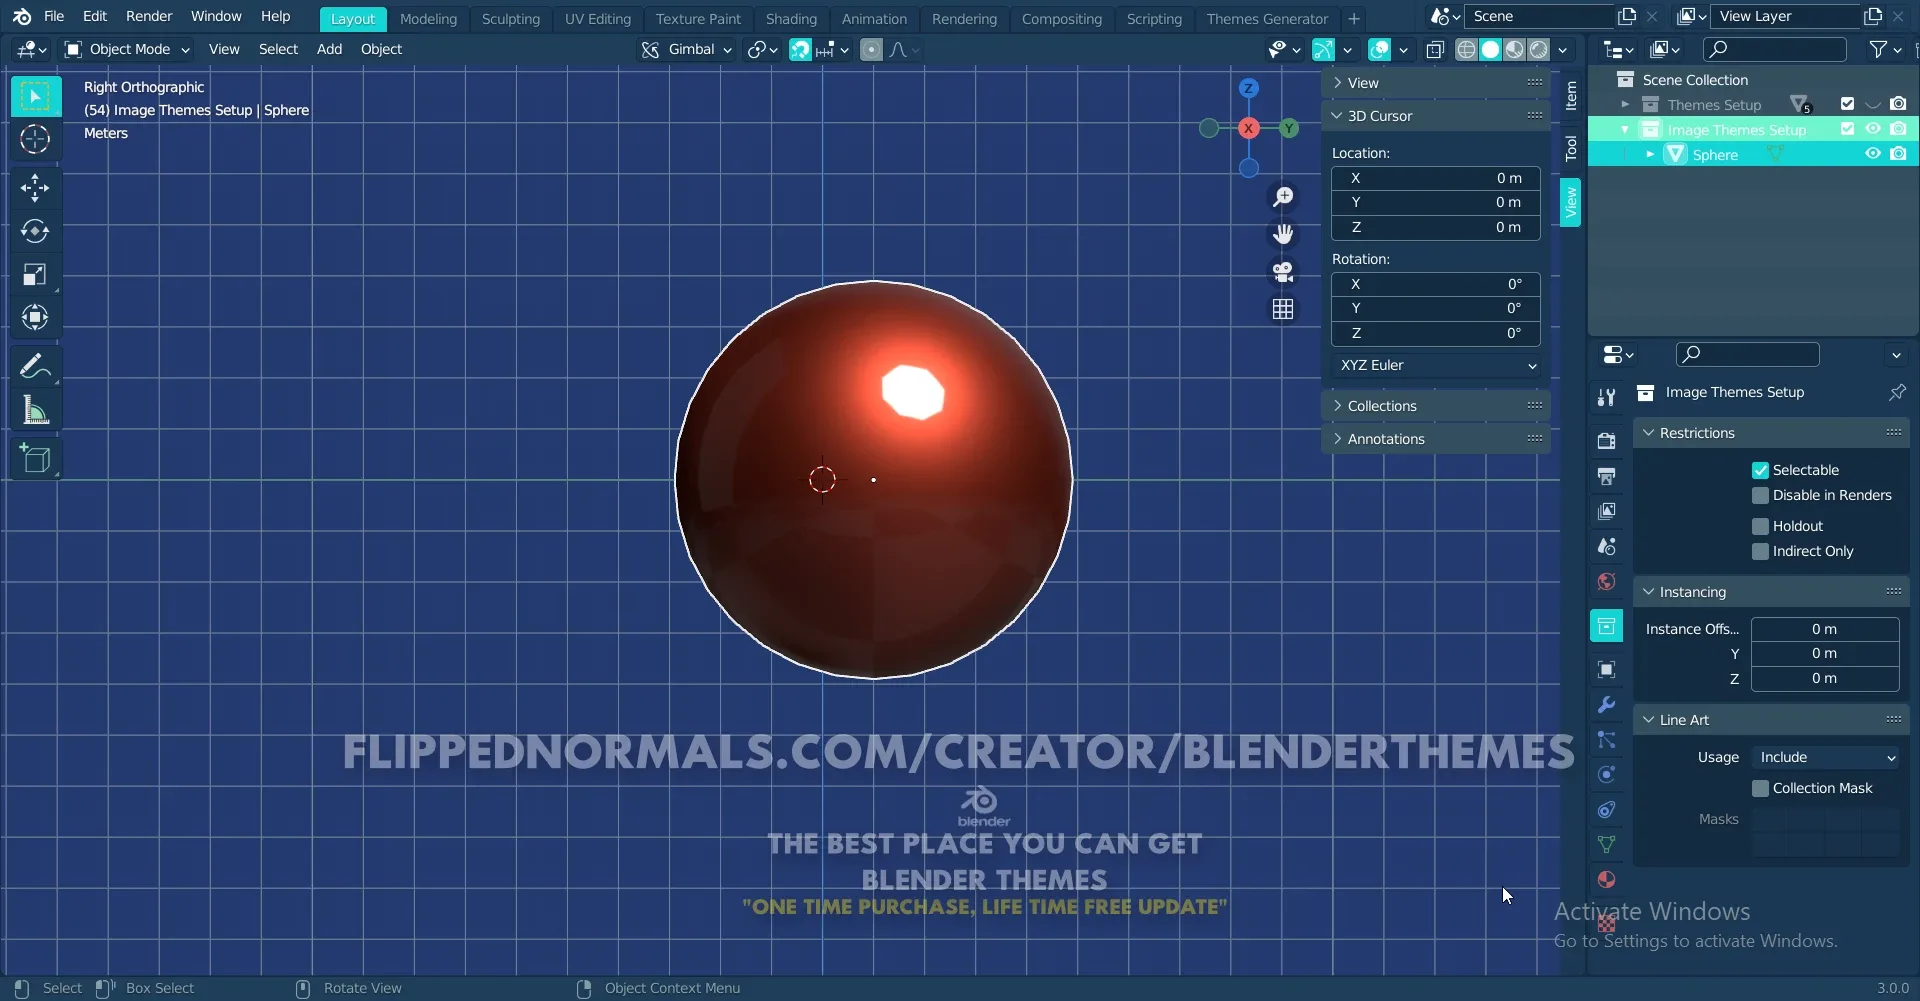Viewport: 1920px width, 1001px height.
Task: Enable the Holdout checkbox
Action: 1760,526
